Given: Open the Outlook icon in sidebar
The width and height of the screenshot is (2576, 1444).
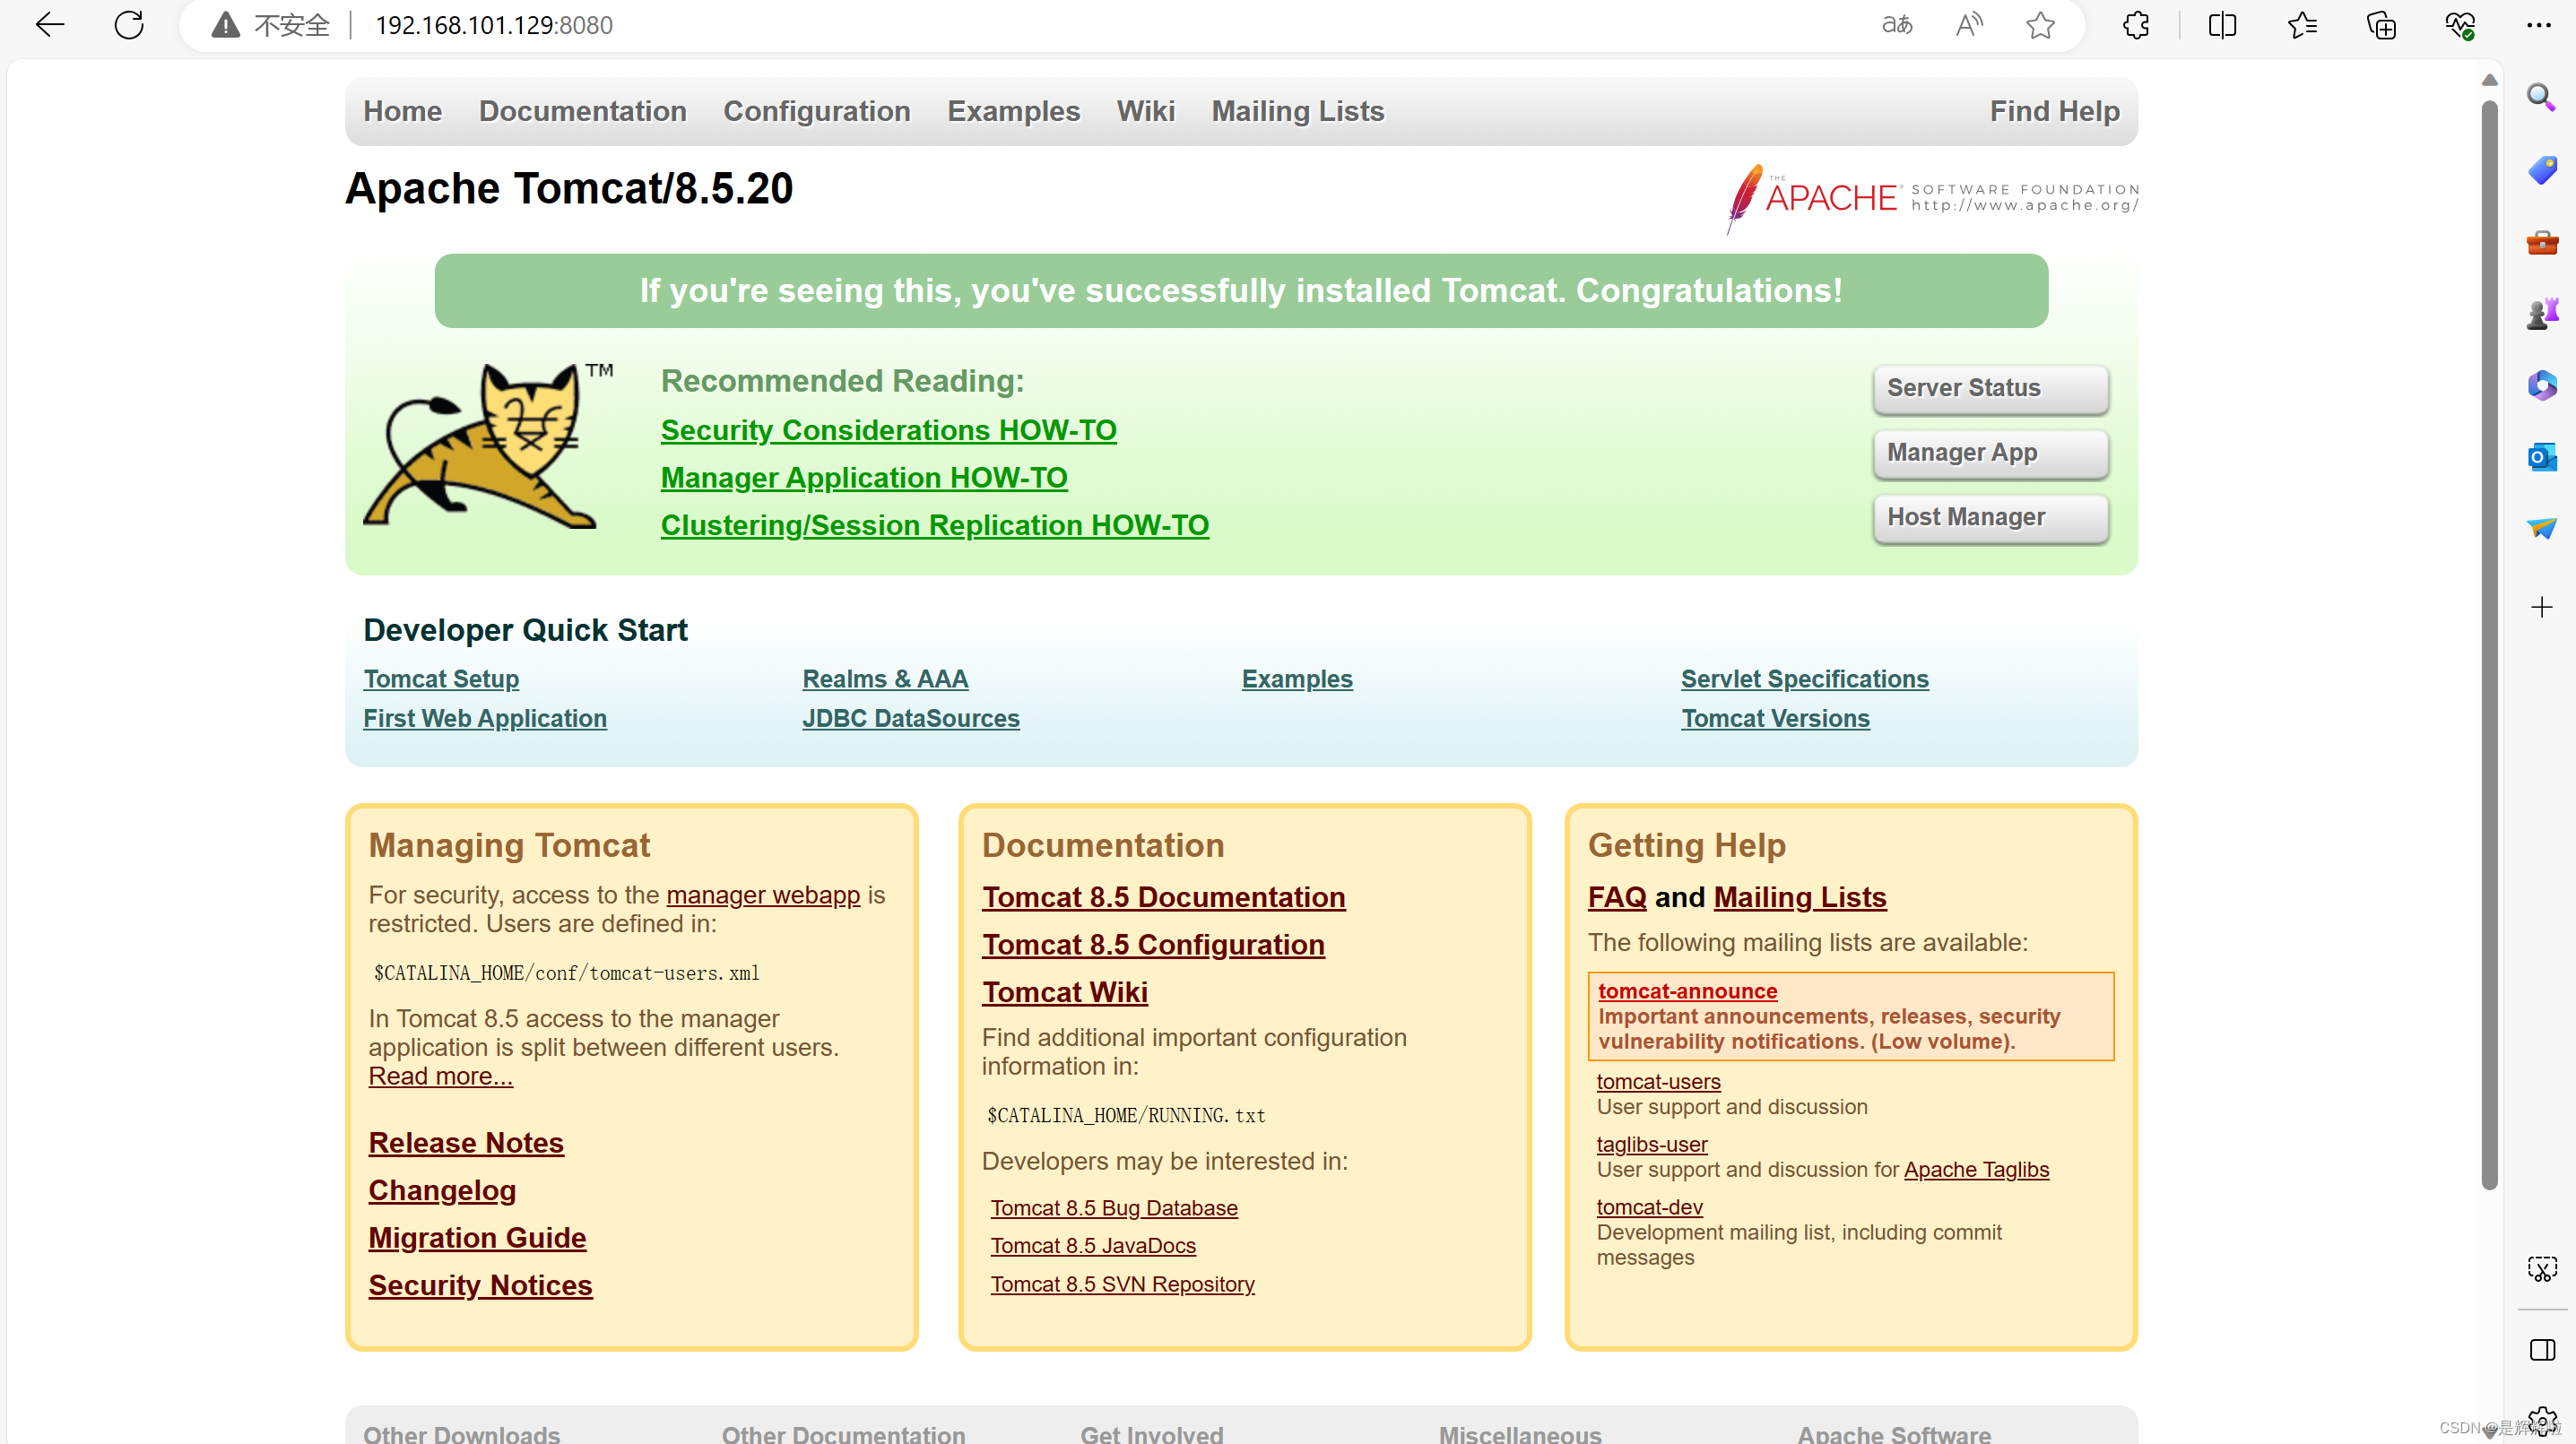Looking at the screenshot, I should tap(2541, 458).
